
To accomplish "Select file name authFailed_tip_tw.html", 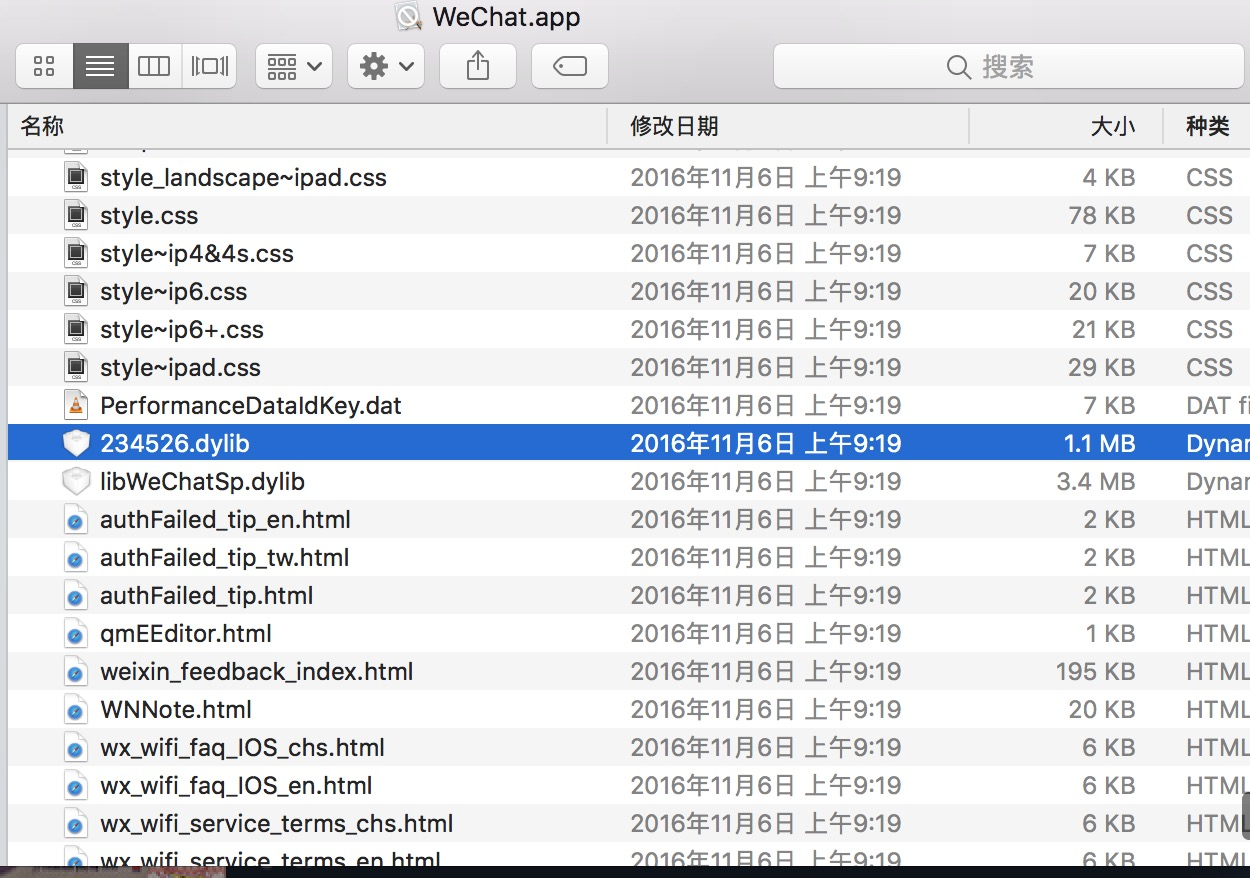I will 225,558.
